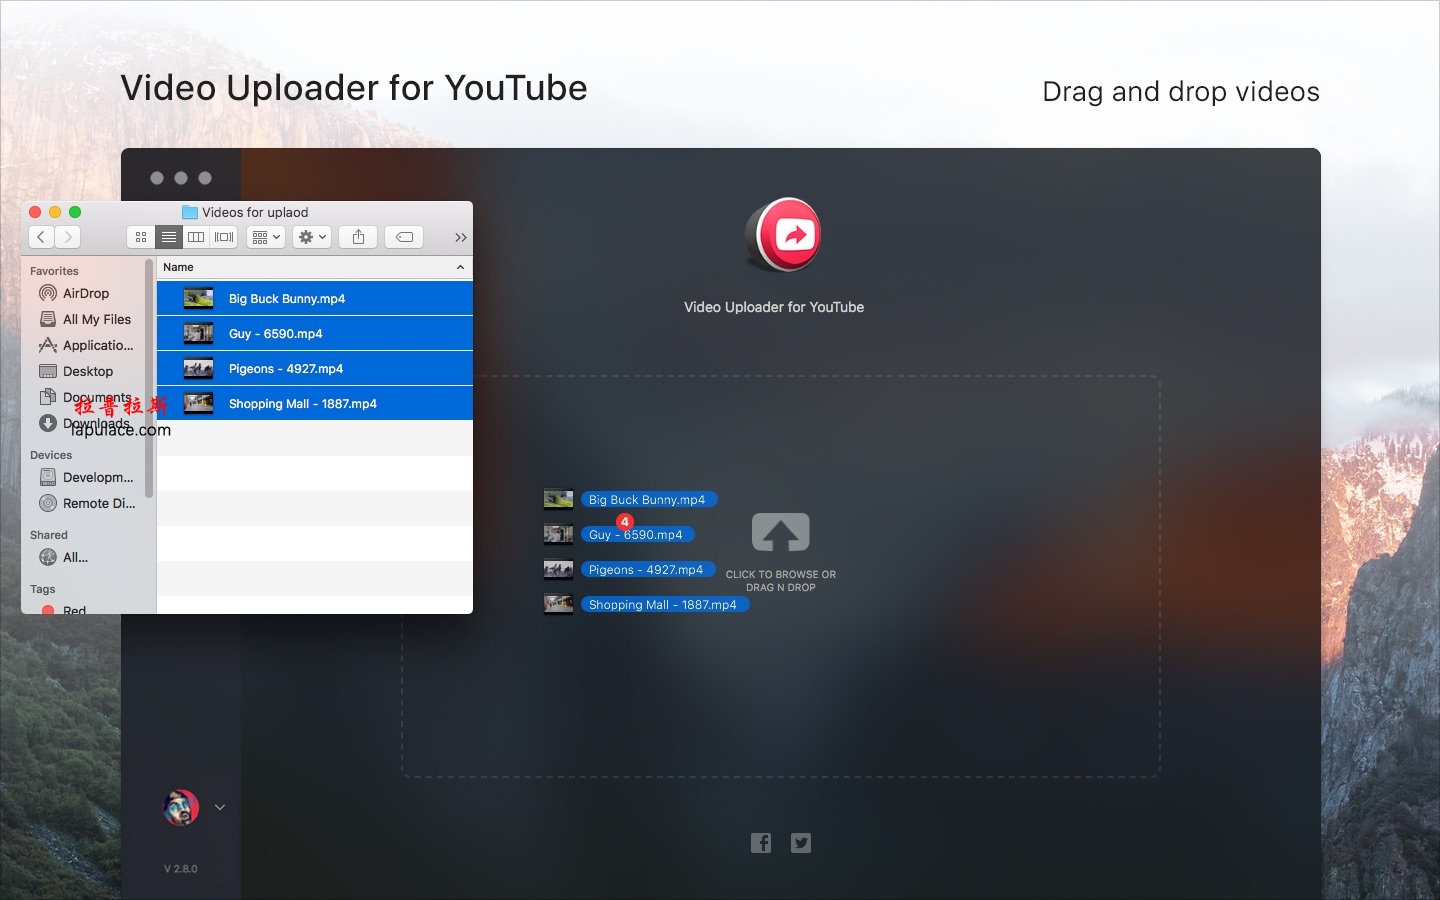The image size is (1440, 900).
Task: Click dragged Shopping Mall - 1887.mp4 label in uploader
Action: [664, 604]
